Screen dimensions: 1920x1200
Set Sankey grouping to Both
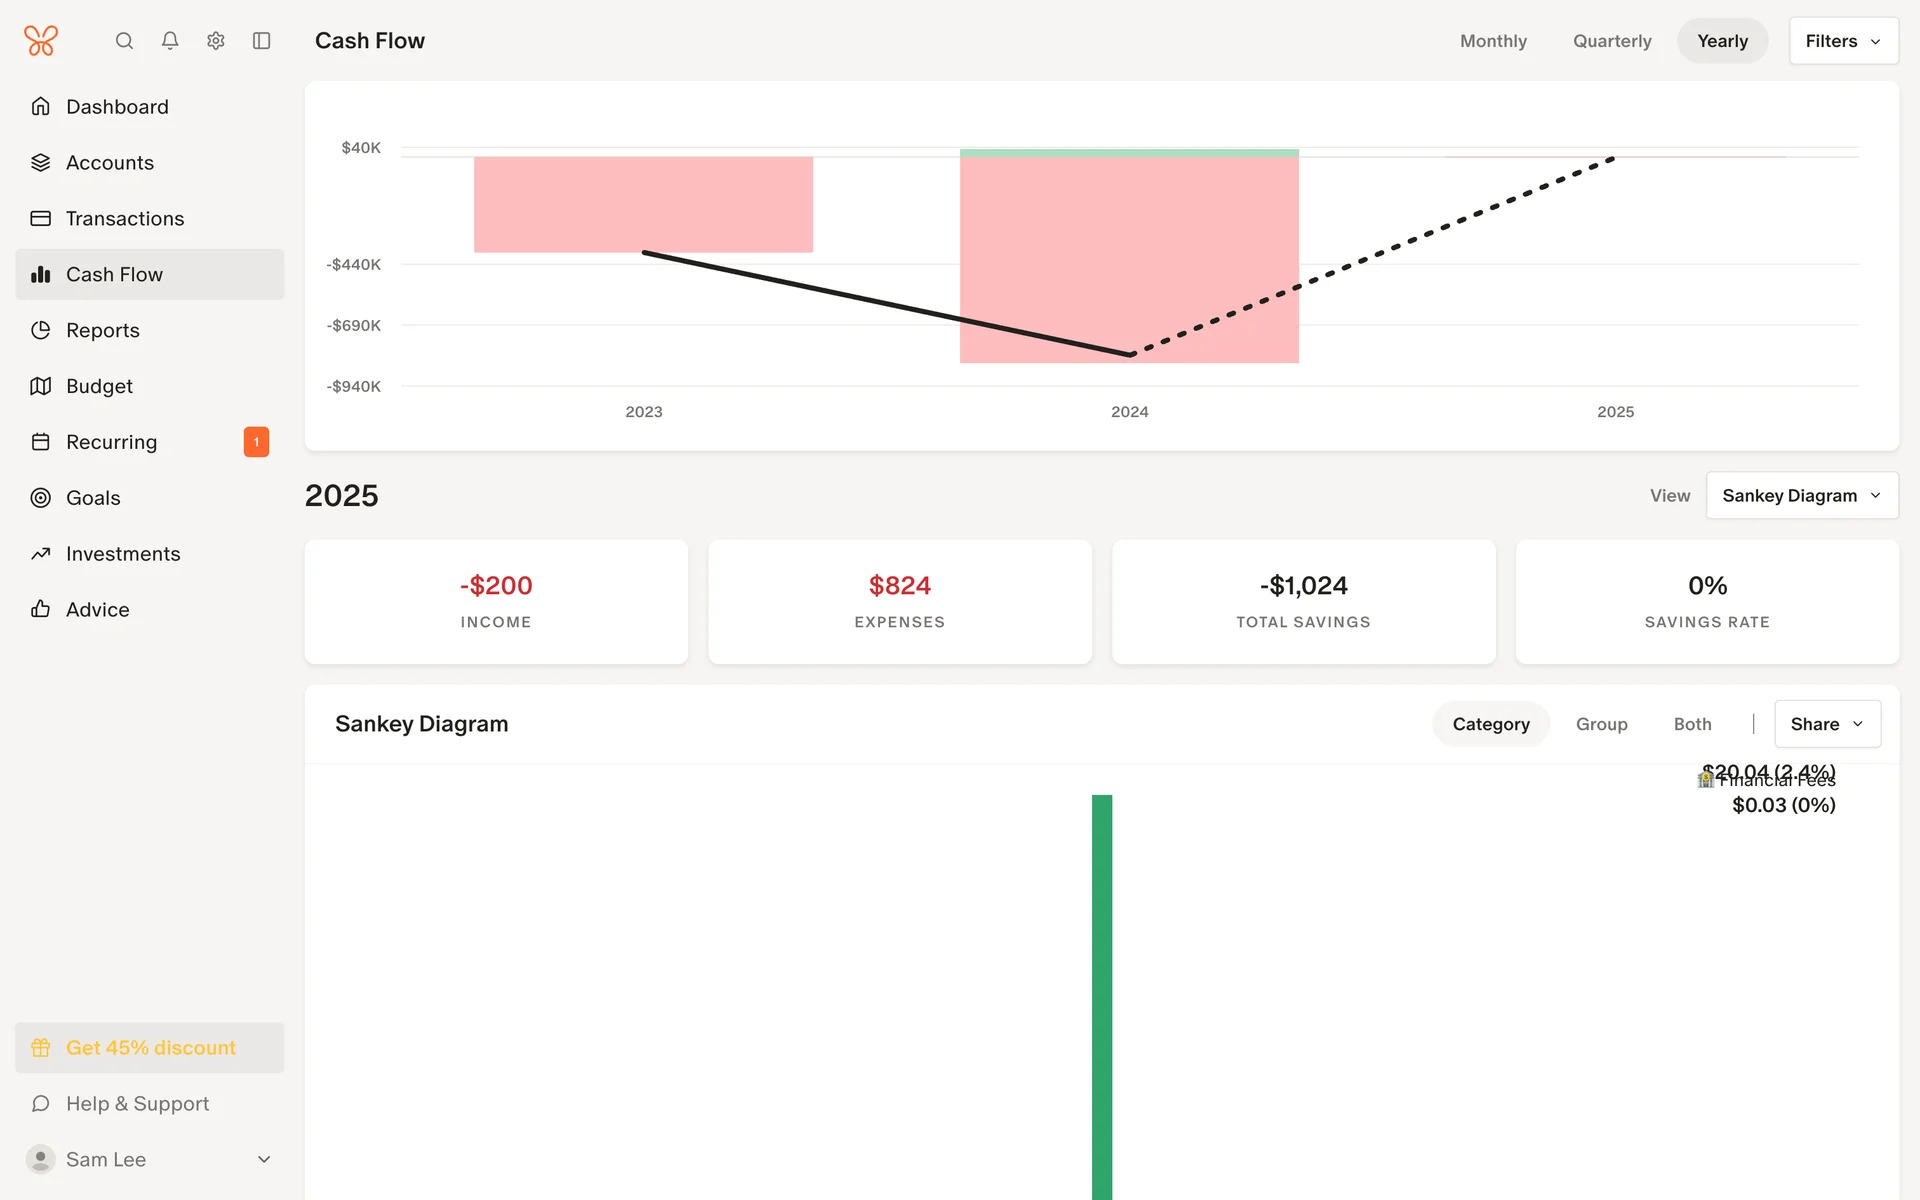(x=1692, y=724)
